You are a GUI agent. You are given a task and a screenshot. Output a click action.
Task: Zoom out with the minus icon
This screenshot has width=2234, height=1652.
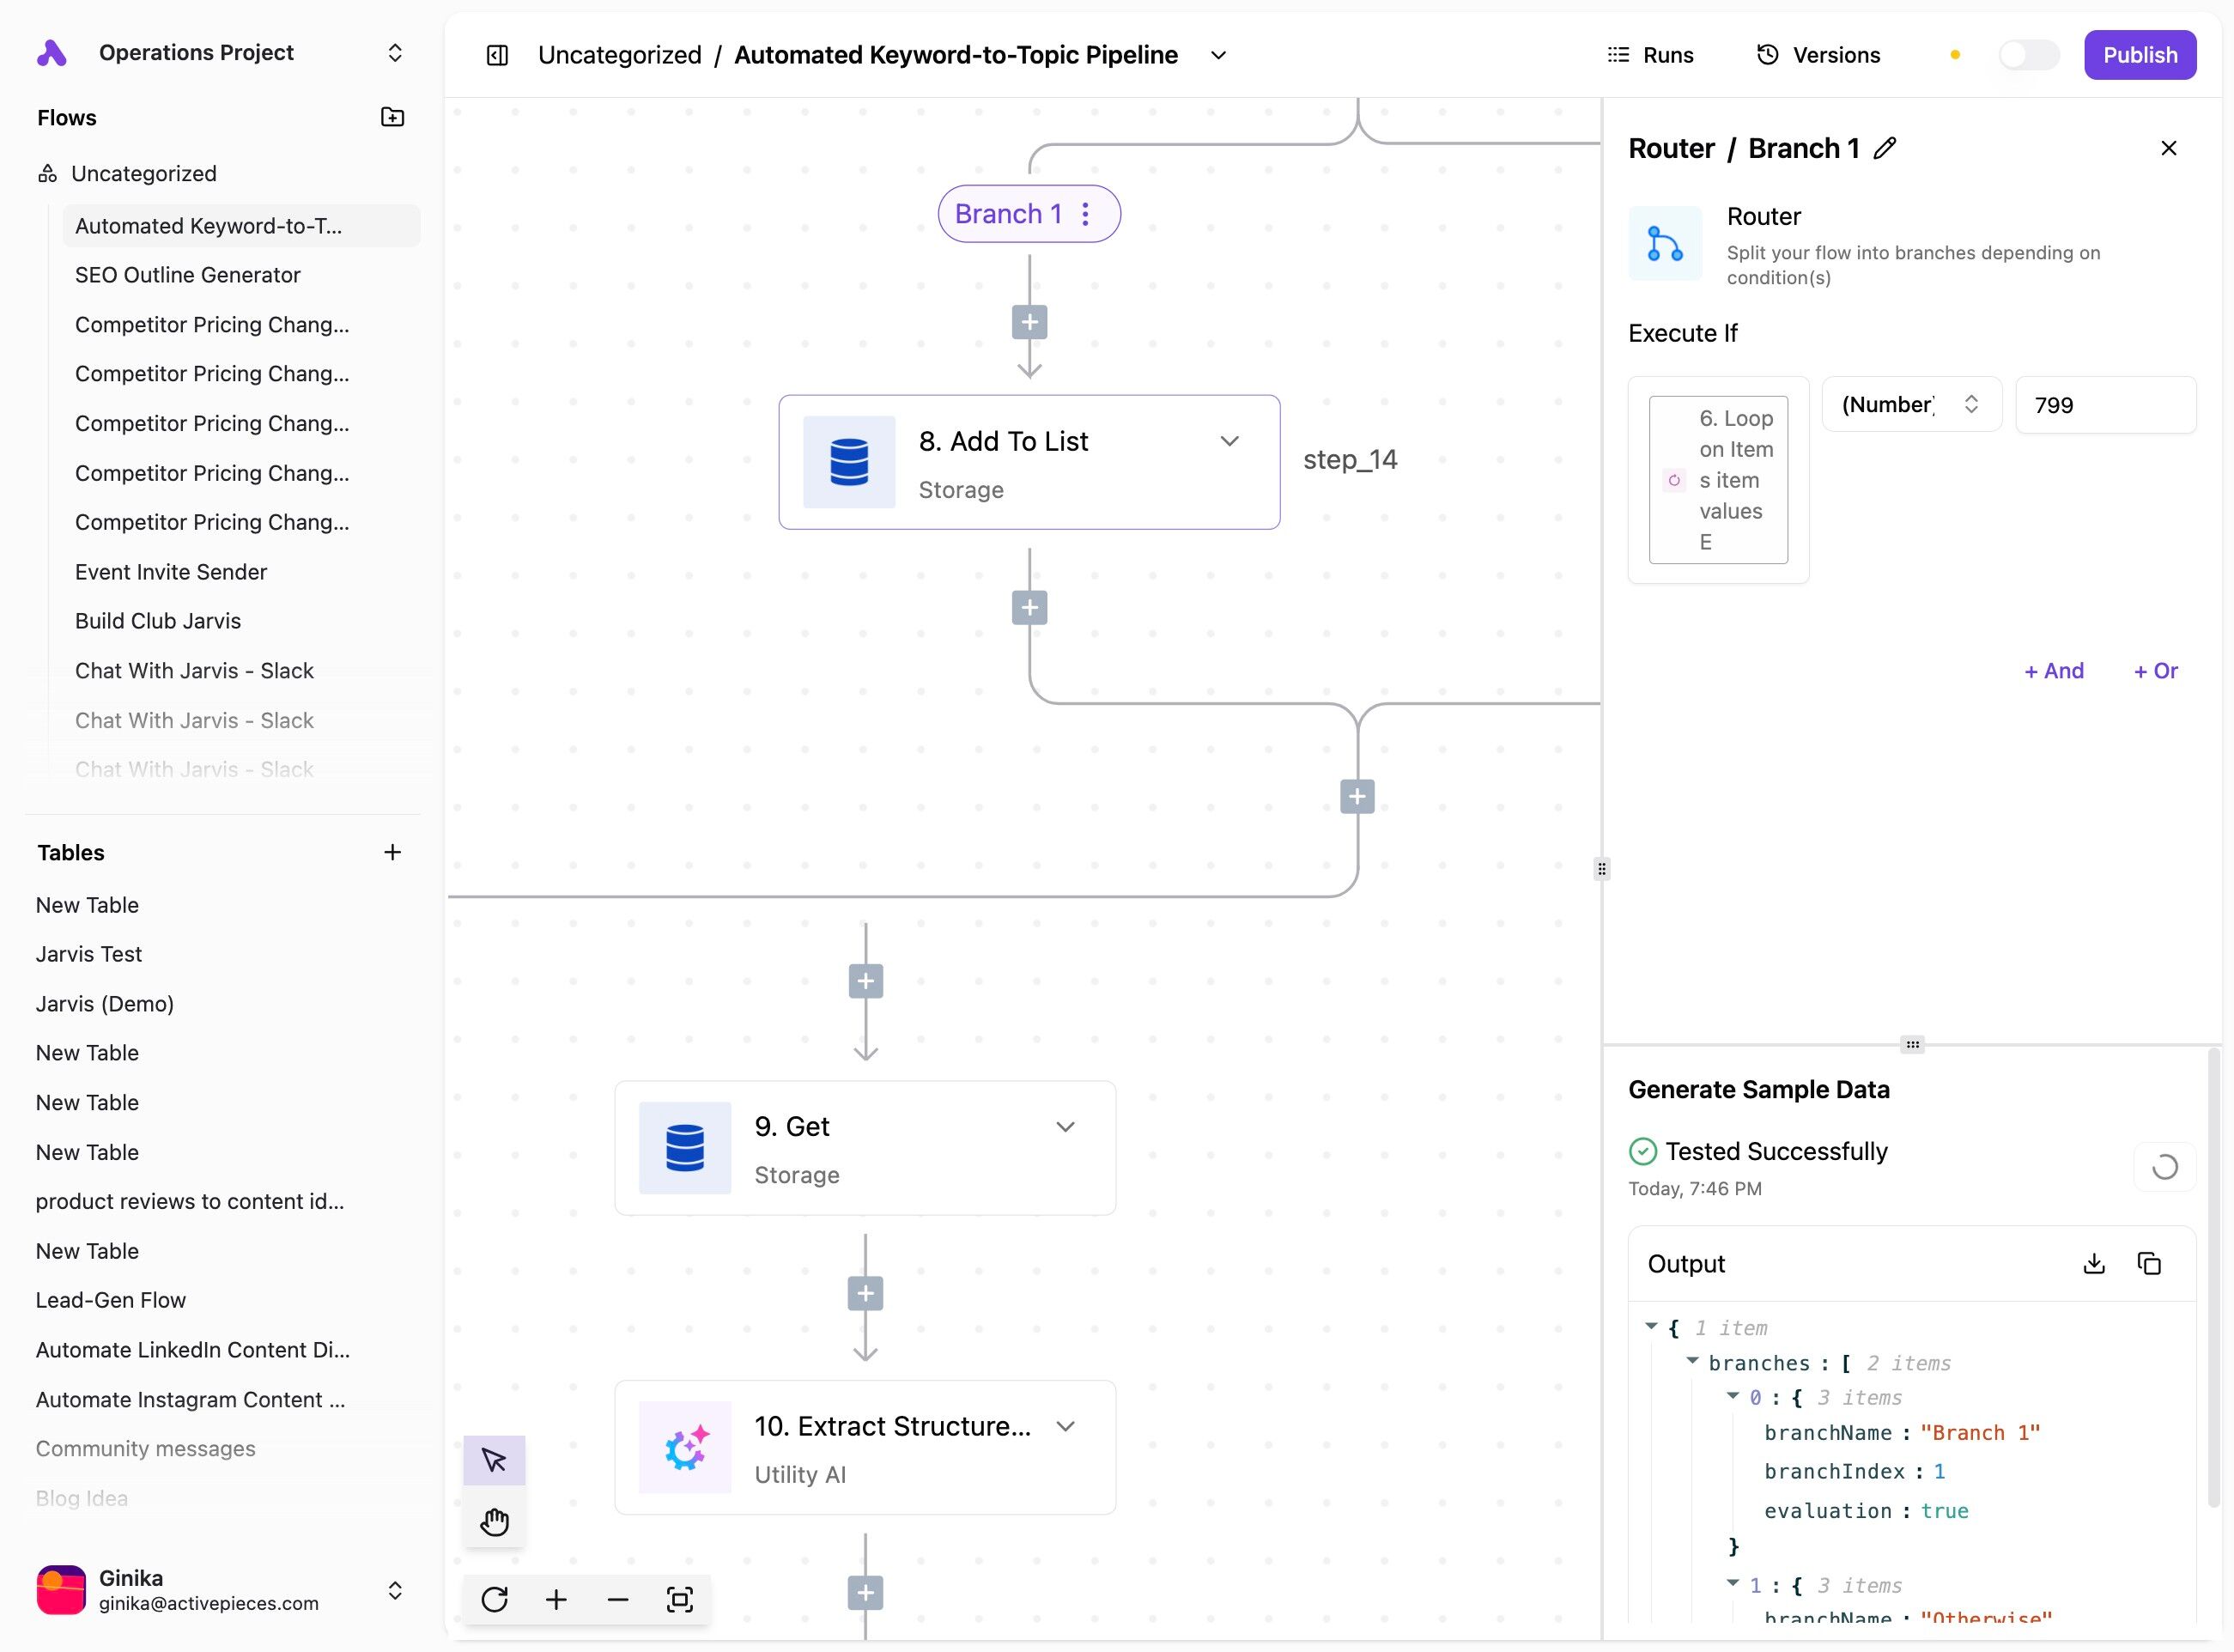click(618, 1599)
